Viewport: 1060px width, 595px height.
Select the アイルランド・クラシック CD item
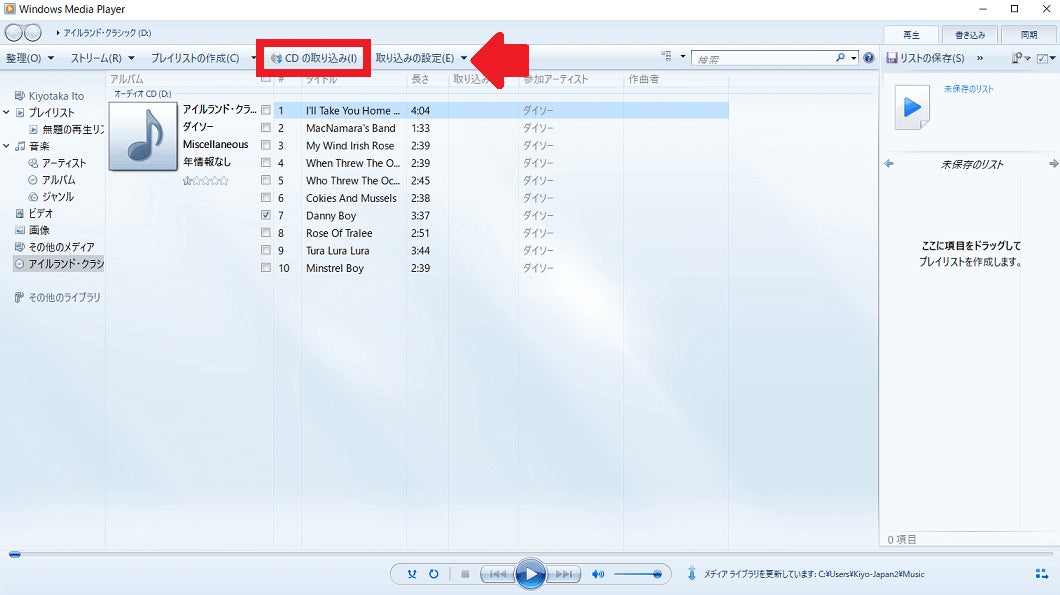pyautogui.click(x=59, y=264)
